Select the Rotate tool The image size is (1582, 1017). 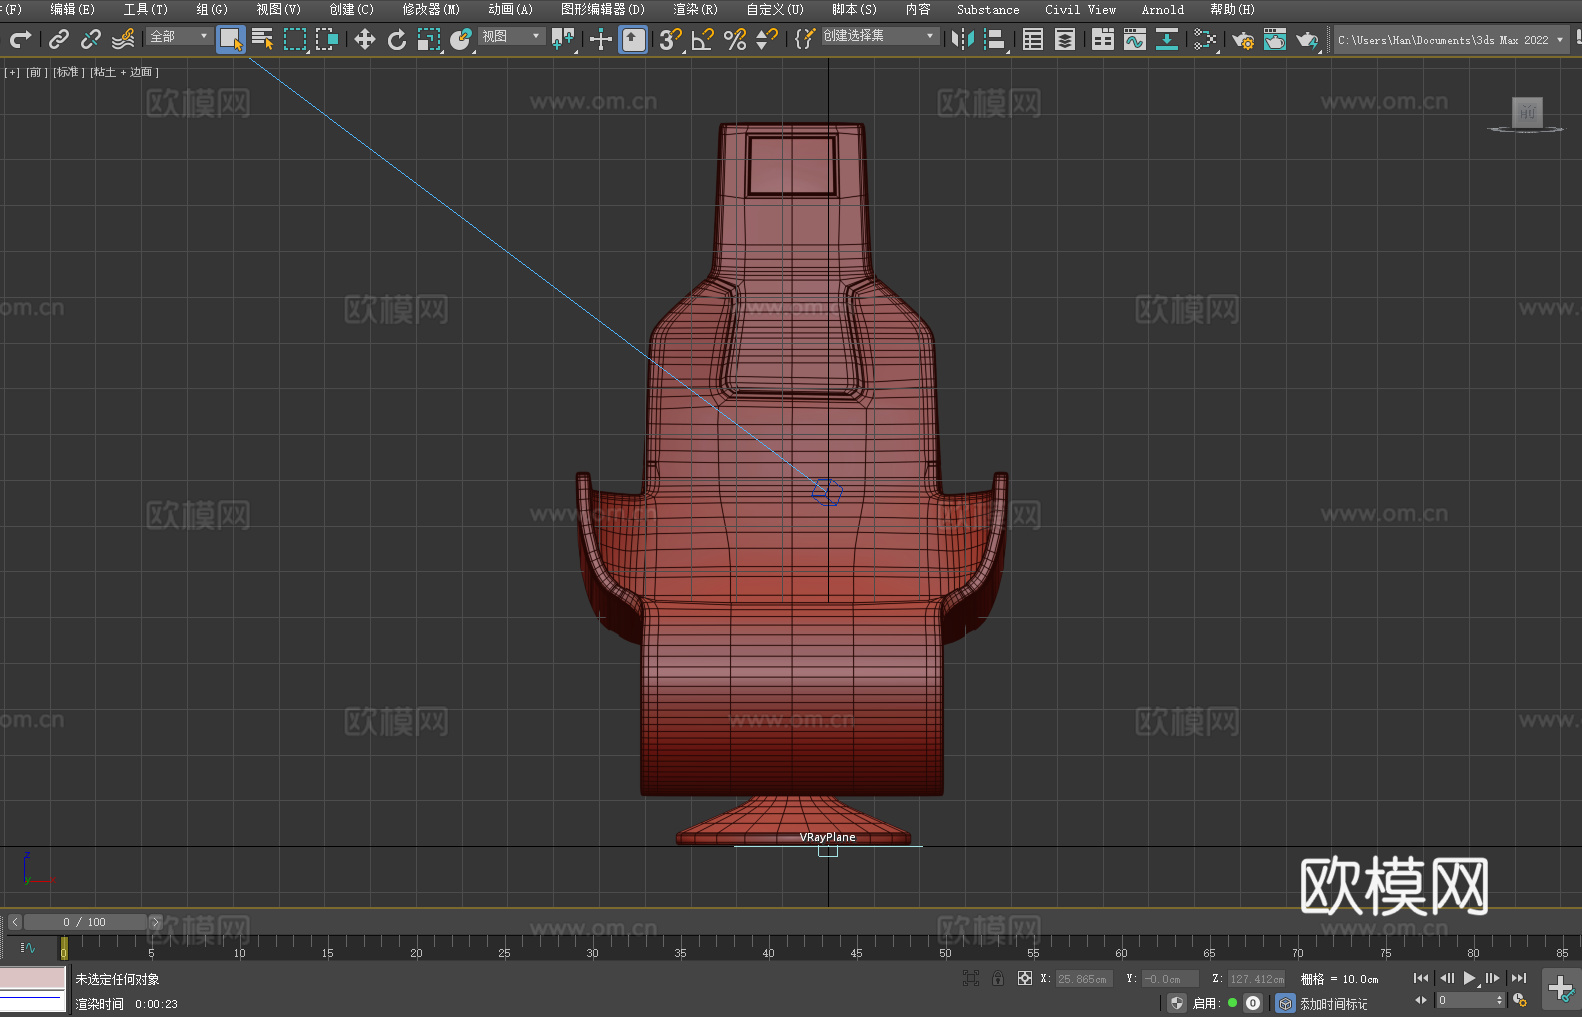coord(397,39)
